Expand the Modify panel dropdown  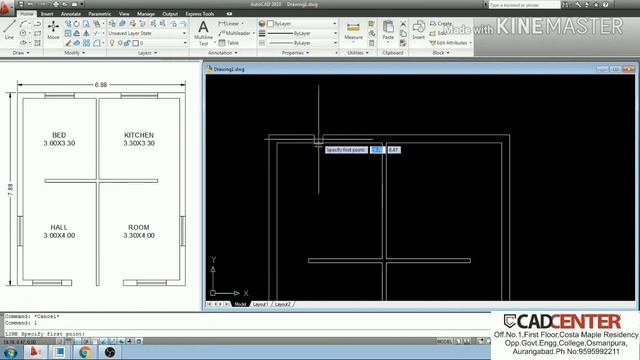[75, 53]
